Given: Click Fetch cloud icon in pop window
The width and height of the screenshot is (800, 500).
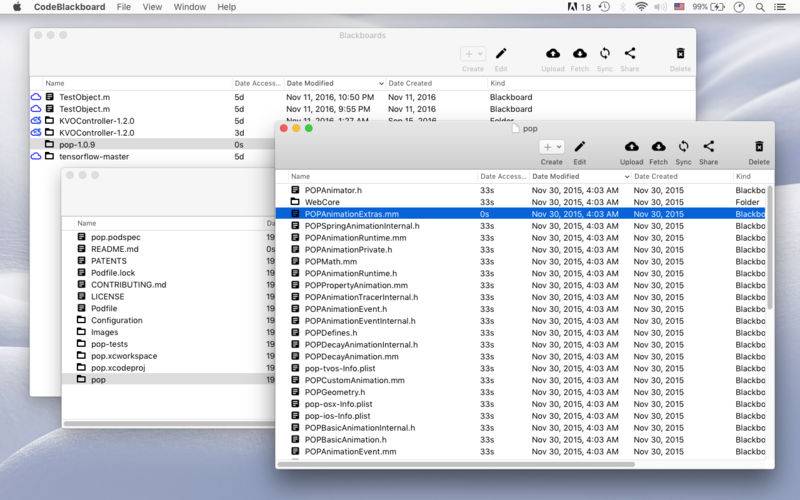Looking at the screenshot, I should tap(659, 147).
